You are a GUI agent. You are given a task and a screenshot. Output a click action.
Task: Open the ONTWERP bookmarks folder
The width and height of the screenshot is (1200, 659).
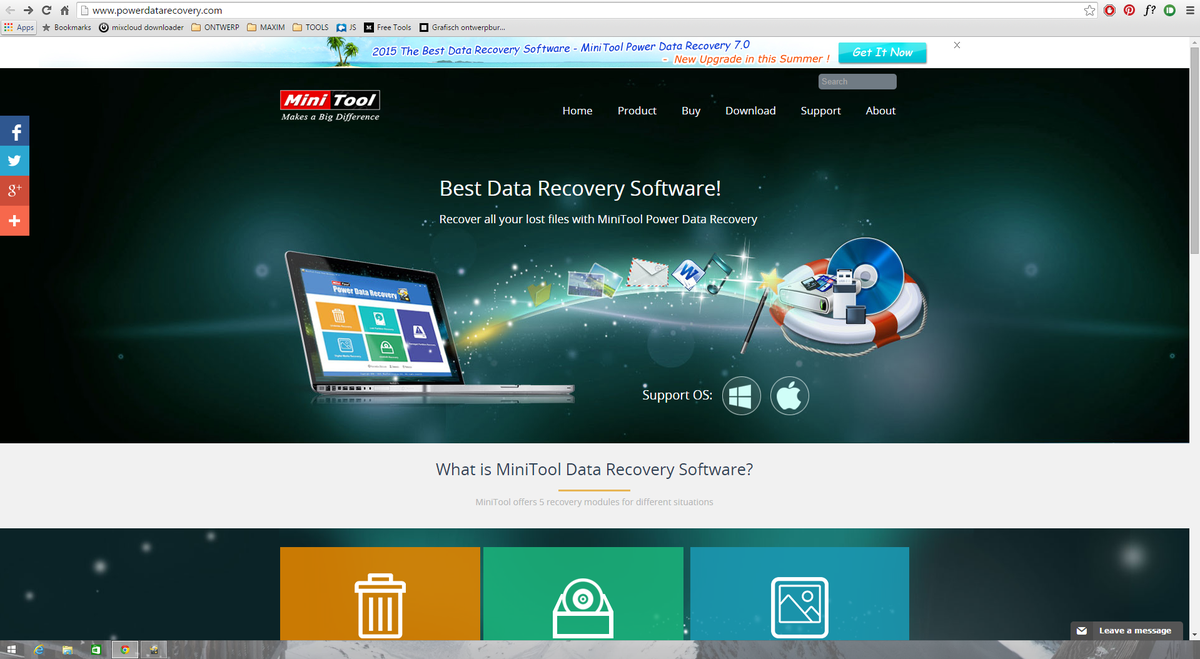214,27
